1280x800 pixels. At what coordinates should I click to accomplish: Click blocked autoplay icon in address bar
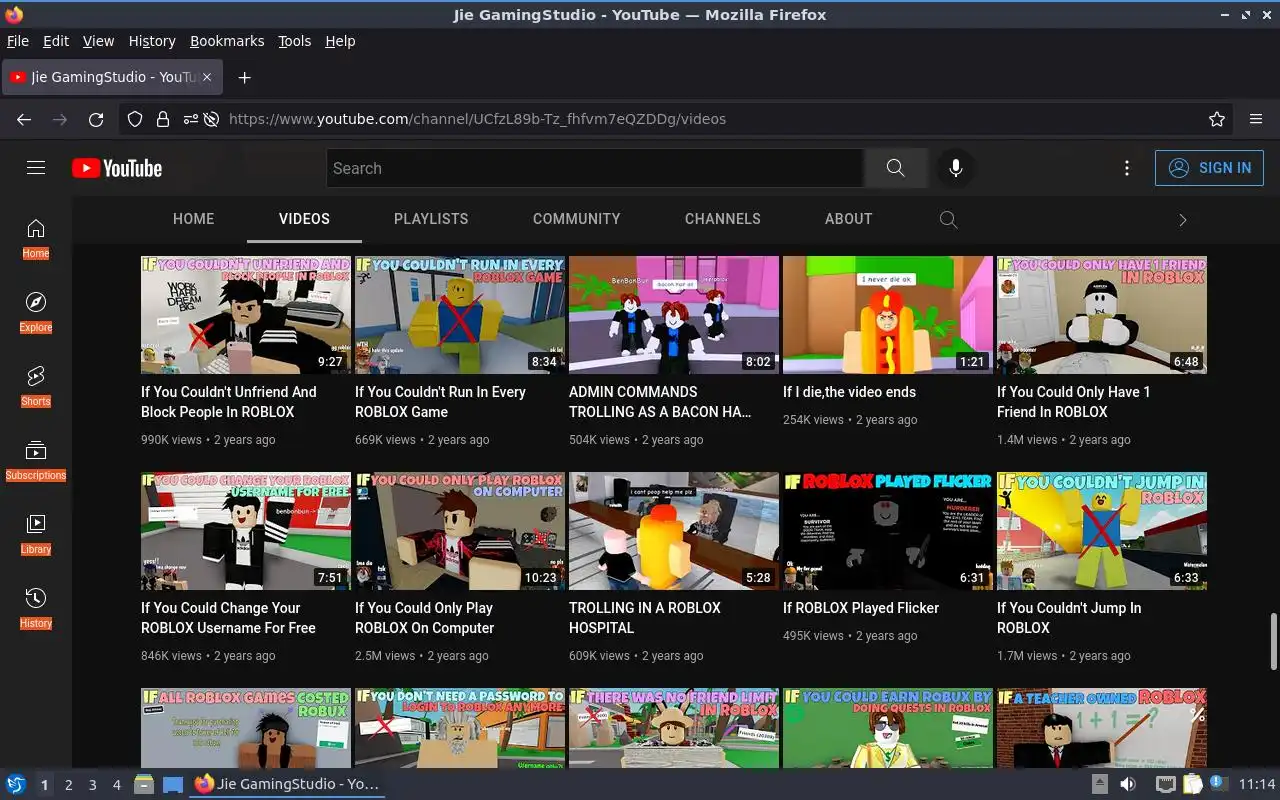coord(212,119)
